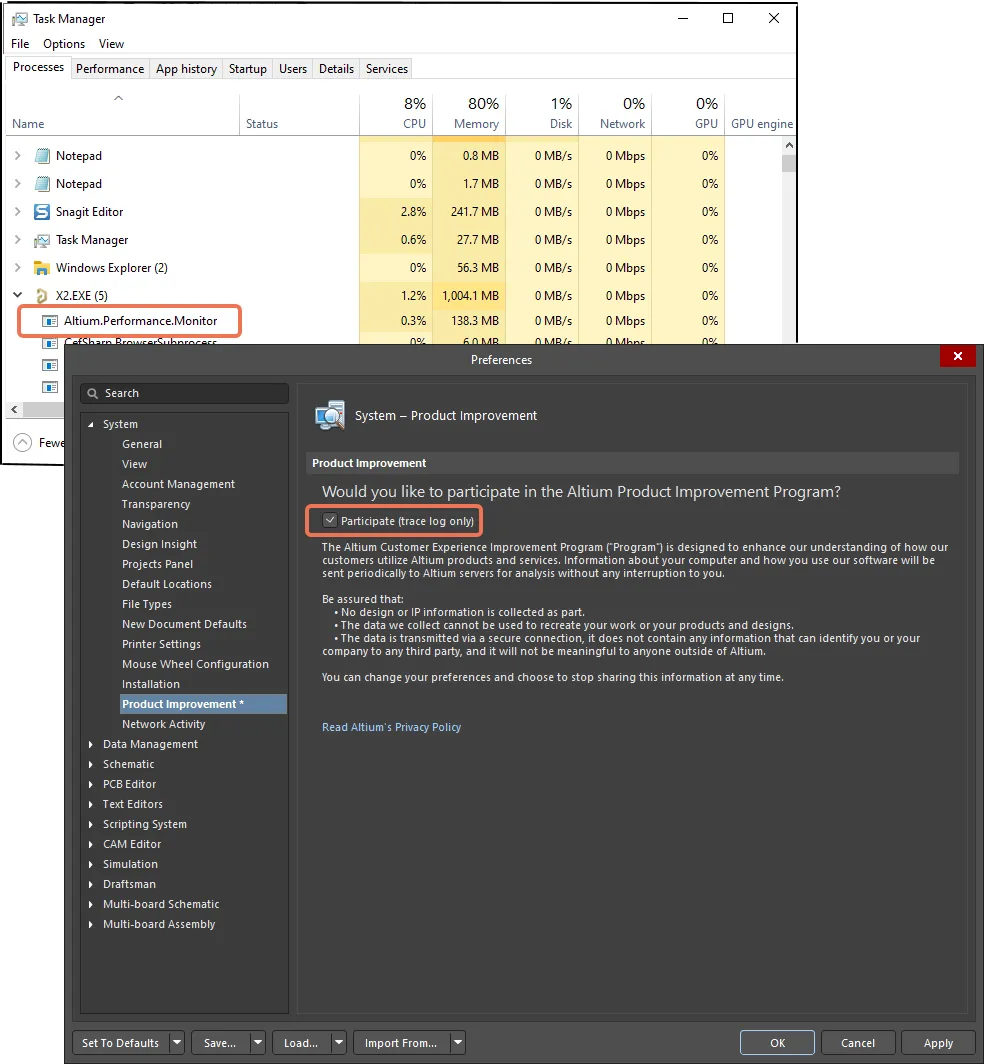This screenshot has height=1064, width=984.
Task: Expand the PCB Editor preferences node
Action: [91, 784]
